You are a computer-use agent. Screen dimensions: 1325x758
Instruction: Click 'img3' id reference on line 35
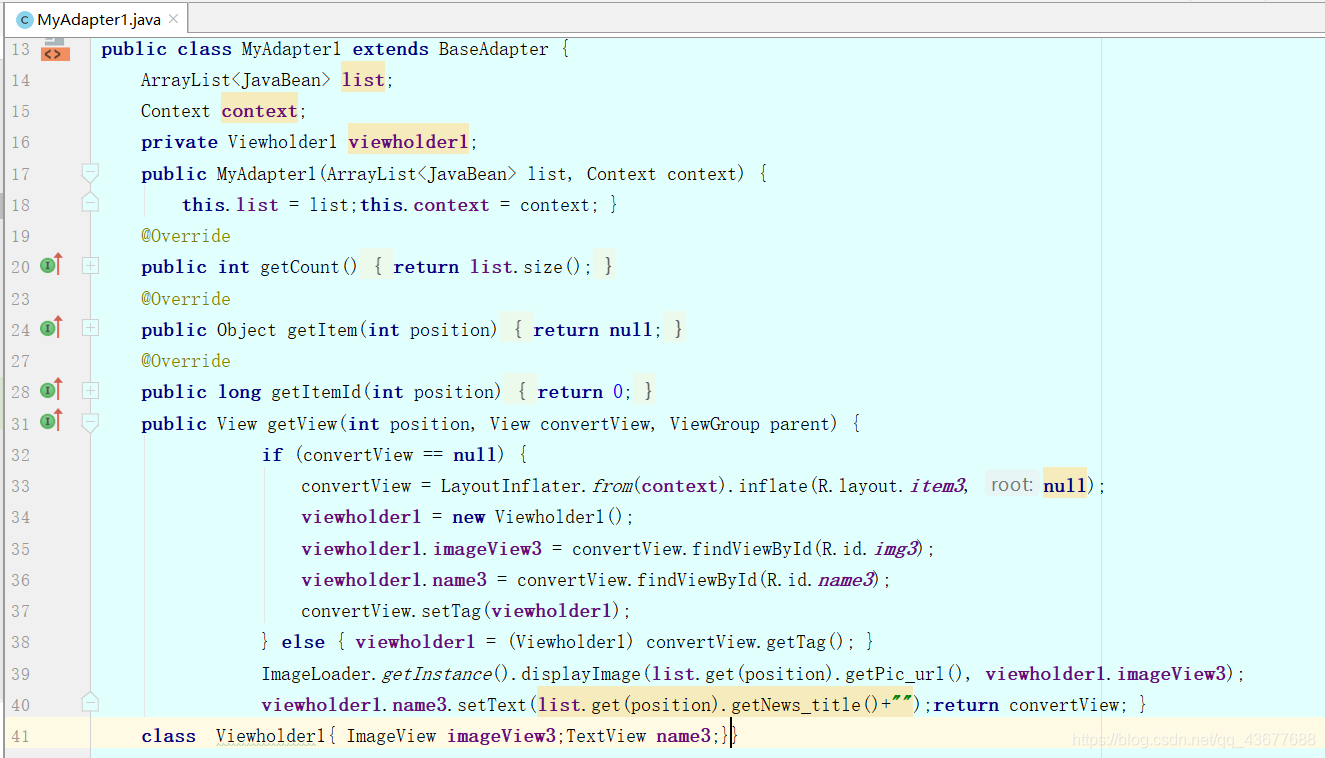[x=895, y=549]
